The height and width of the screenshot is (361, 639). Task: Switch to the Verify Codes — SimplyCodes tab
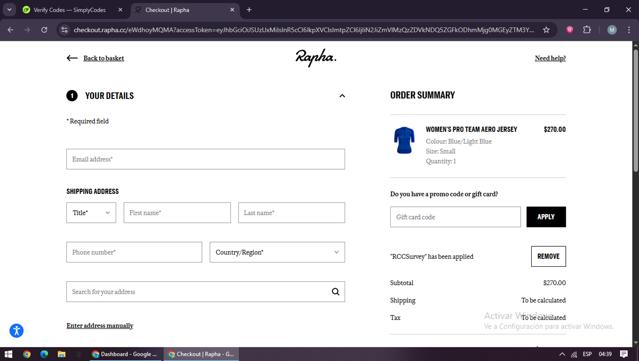pyautogui.click(x=70, y=10)
